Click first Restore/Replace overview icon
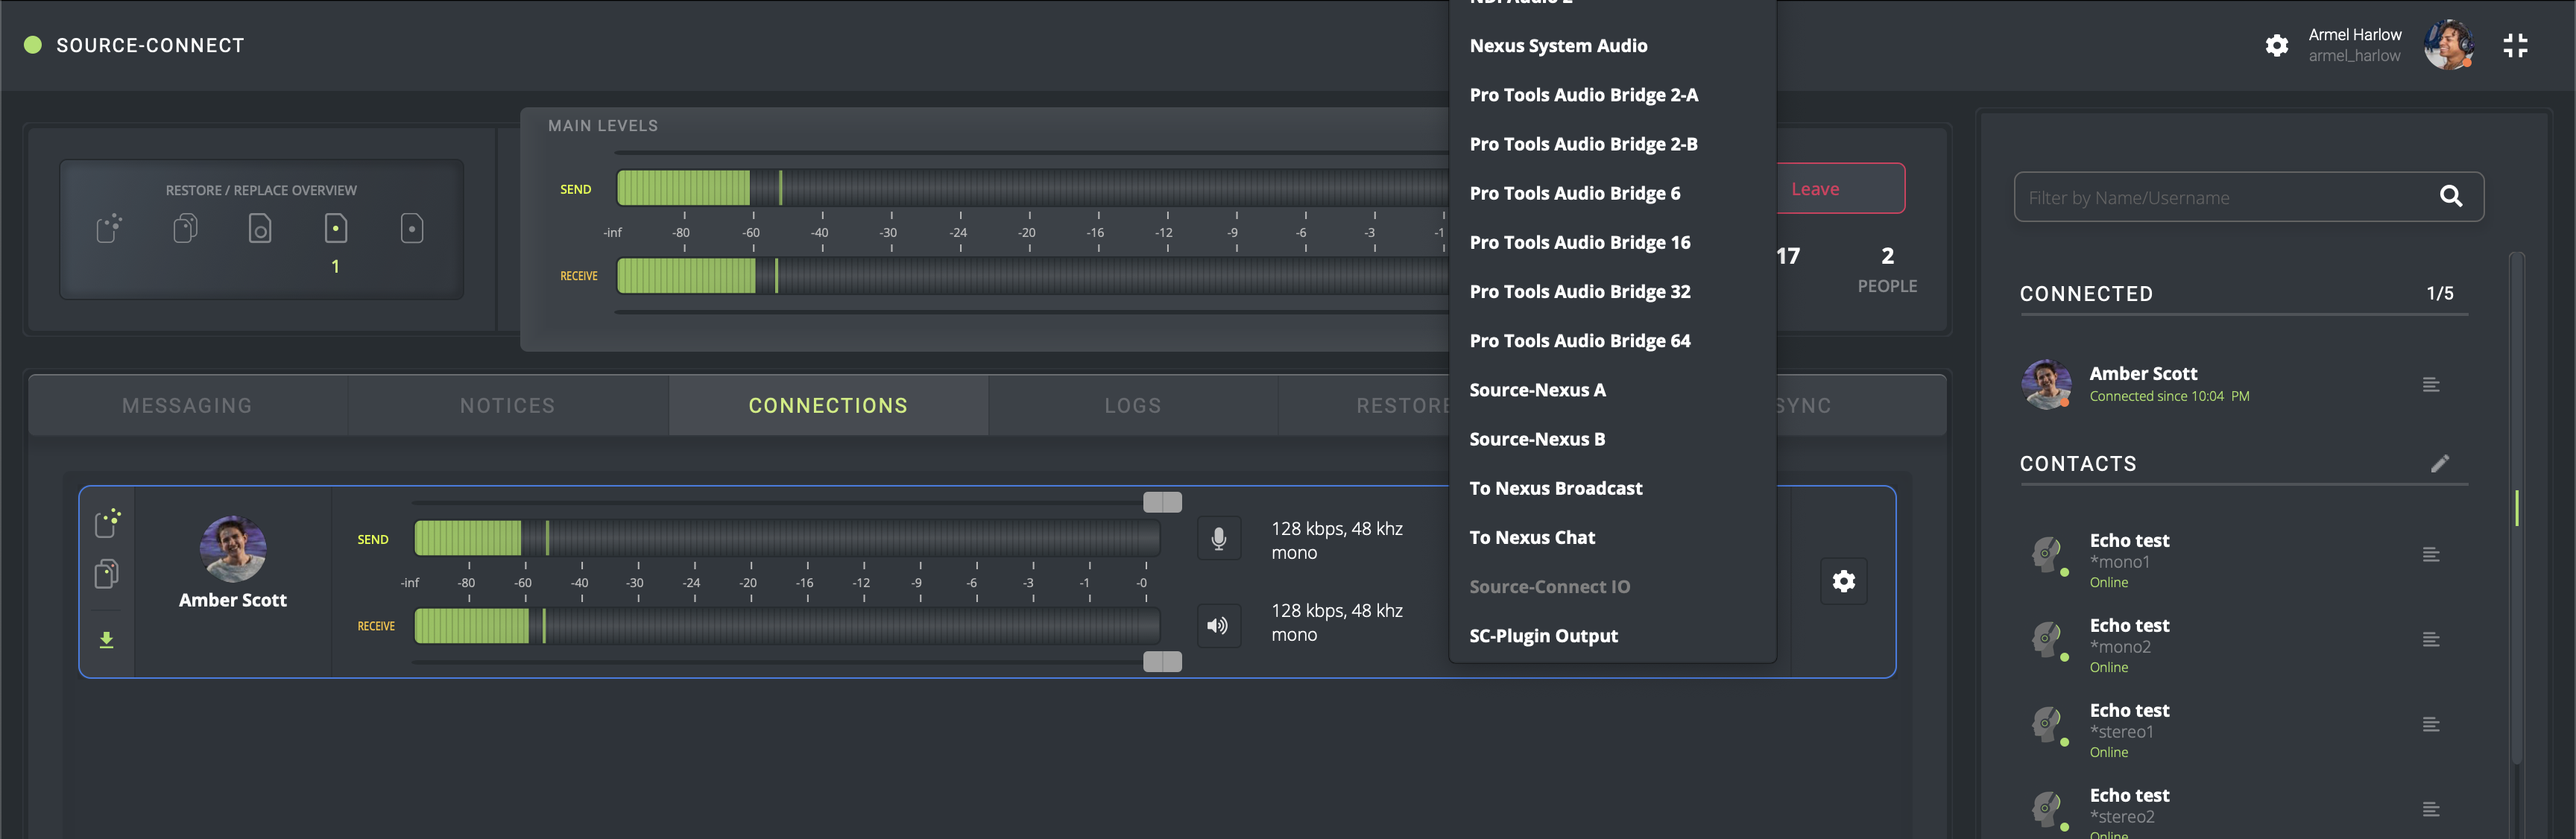 [x=109, y=229]
